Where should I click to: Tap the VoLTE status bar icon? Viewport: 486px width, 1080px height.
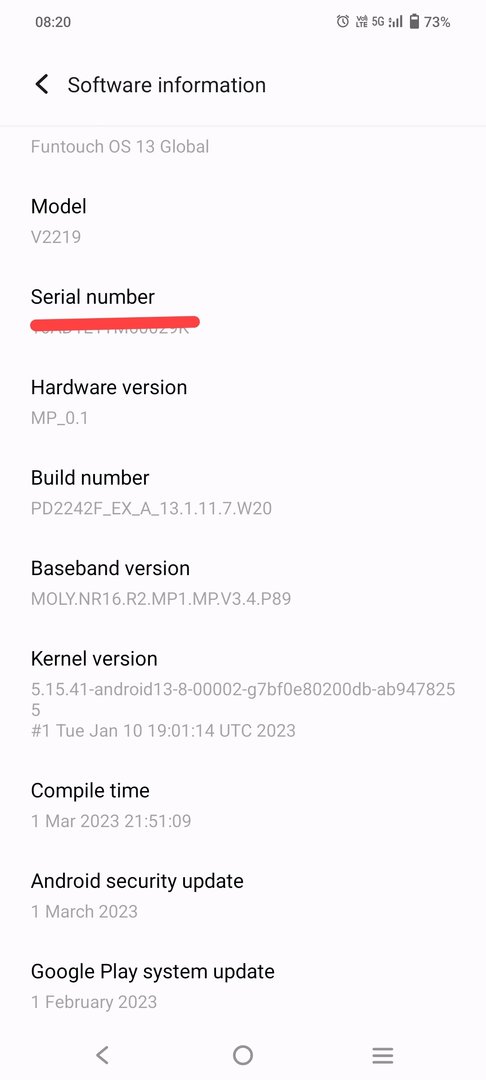click(361, 22)
